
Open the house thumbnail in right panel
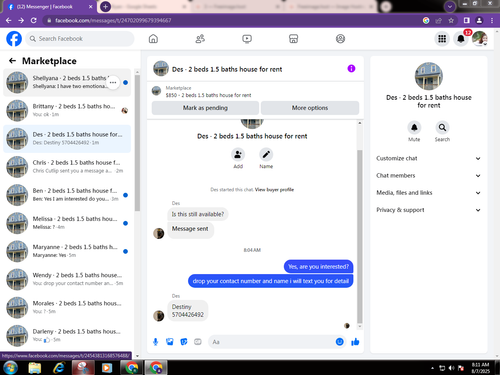point(429,76)
